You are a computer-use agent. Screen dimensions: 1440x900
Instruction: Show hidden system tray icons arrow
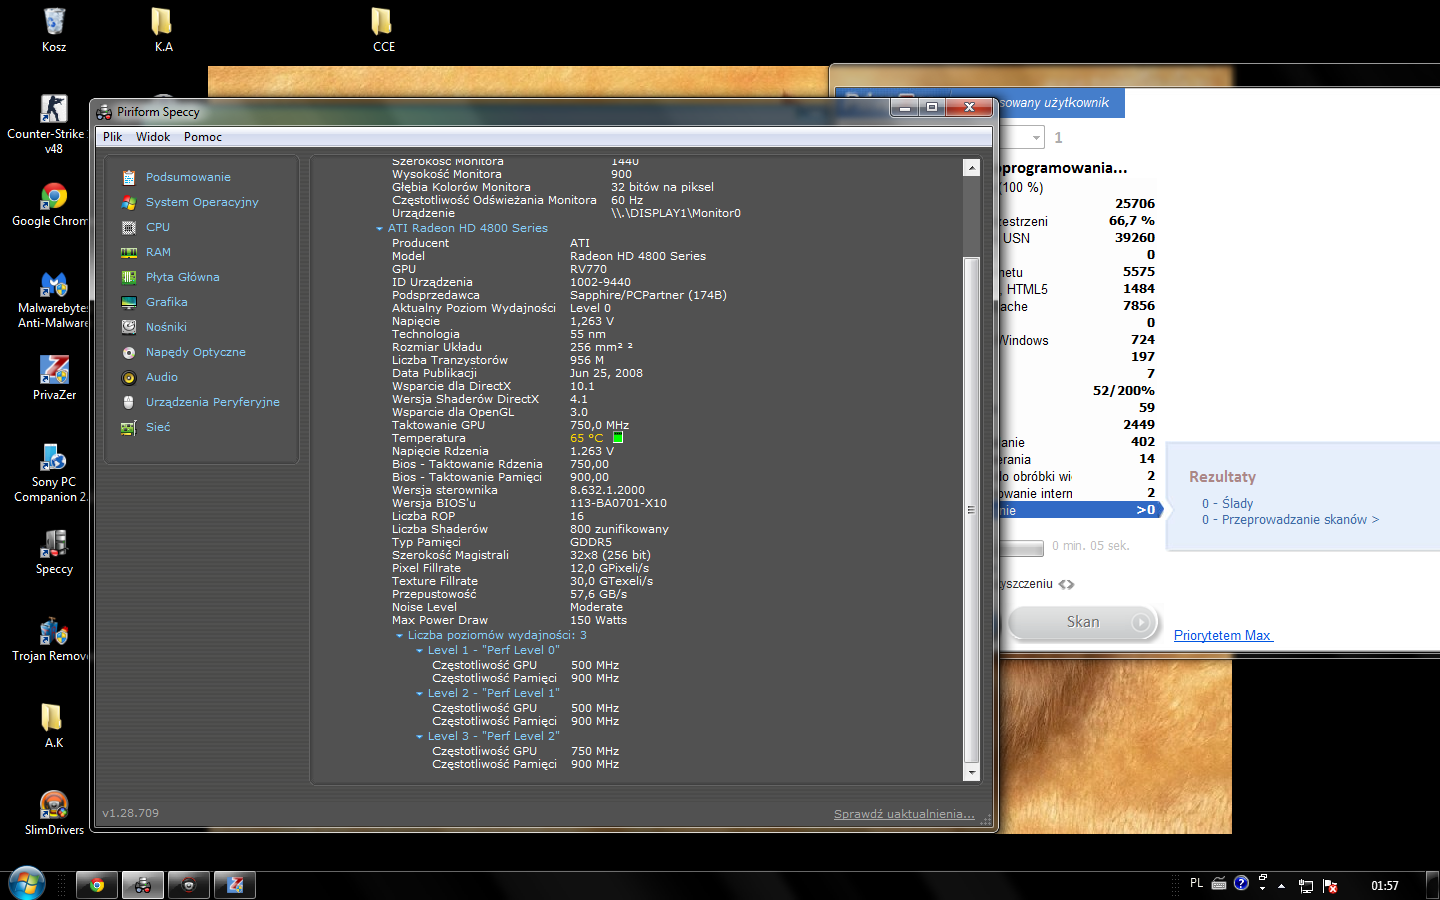click(x=1281, y=886)
